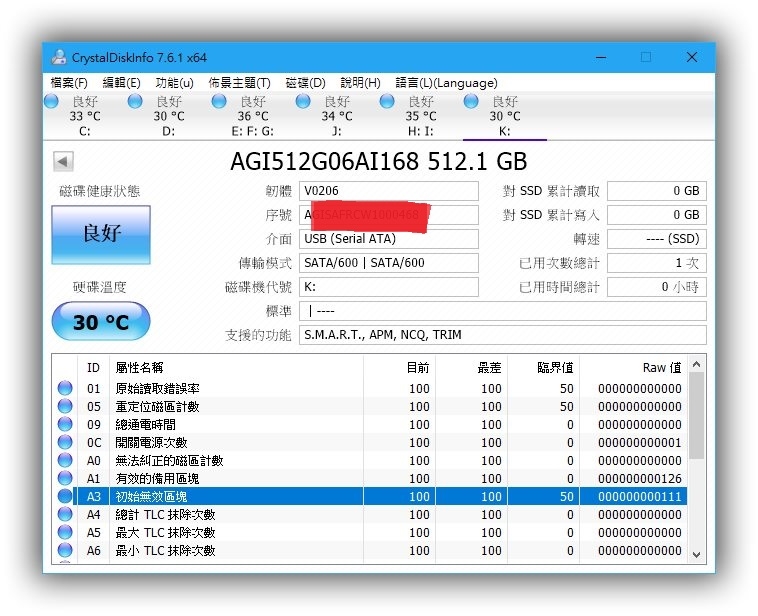
Task: Open the 說明(H) menu
Action: tap(360, 83)
